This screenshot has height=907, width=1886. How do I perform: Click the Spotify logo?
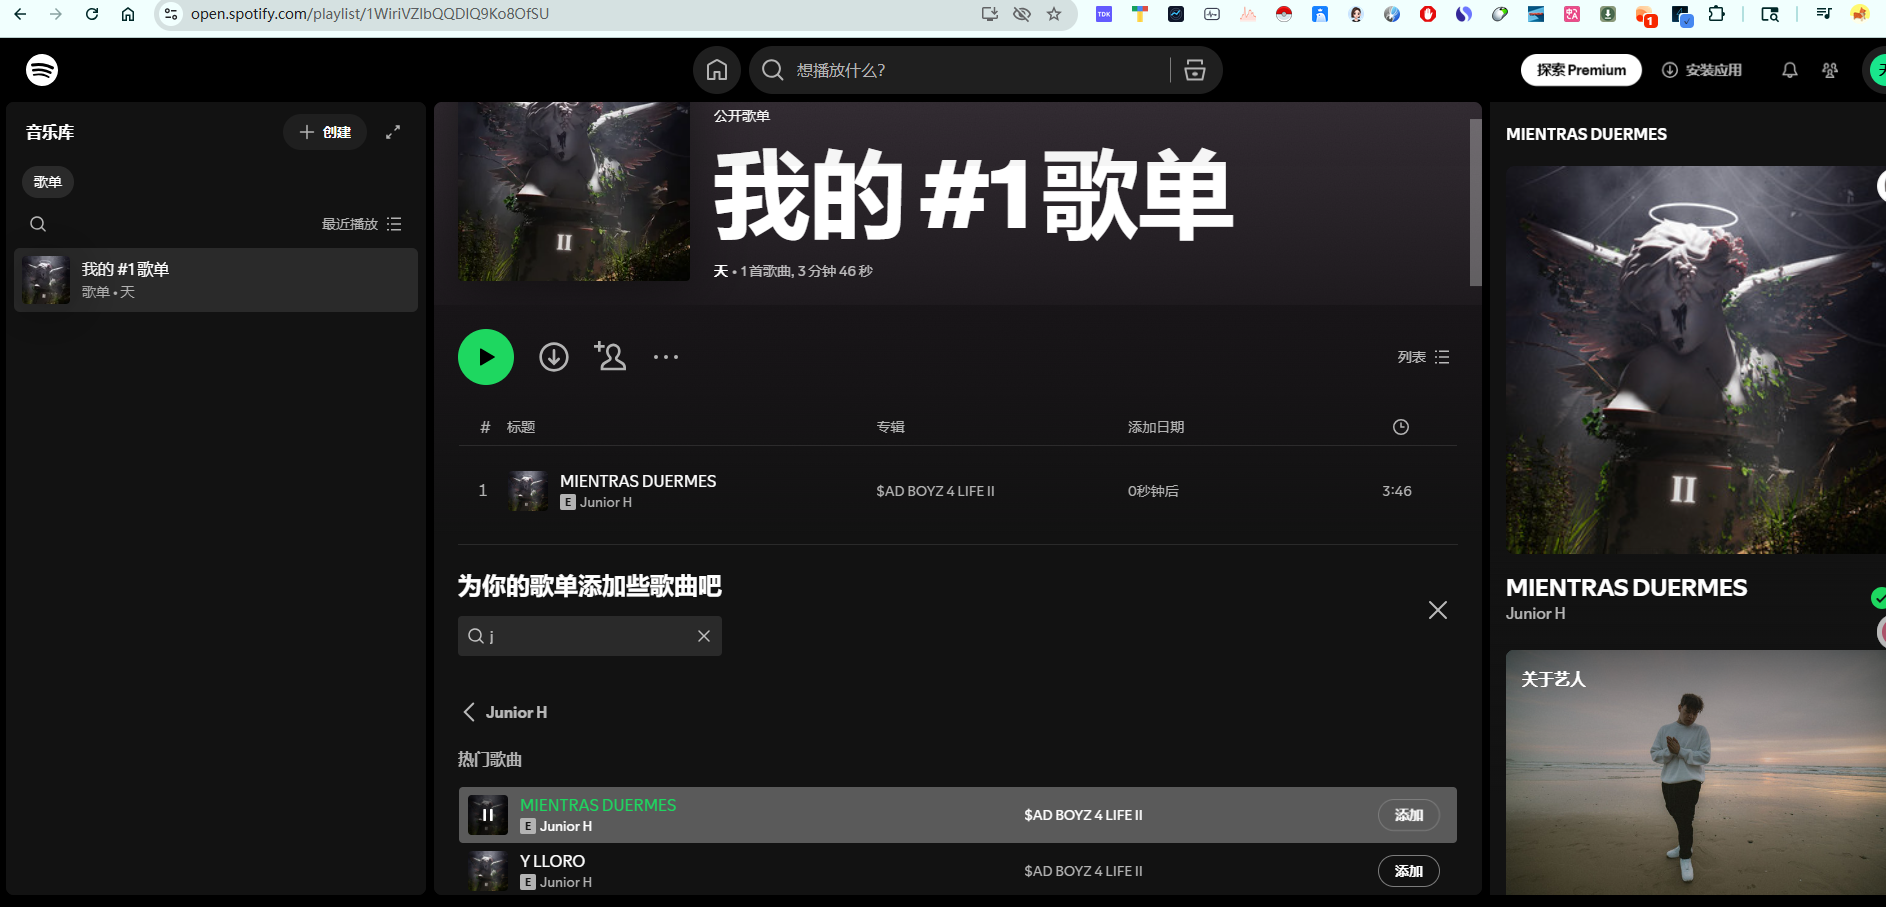[x=42, y=70]
